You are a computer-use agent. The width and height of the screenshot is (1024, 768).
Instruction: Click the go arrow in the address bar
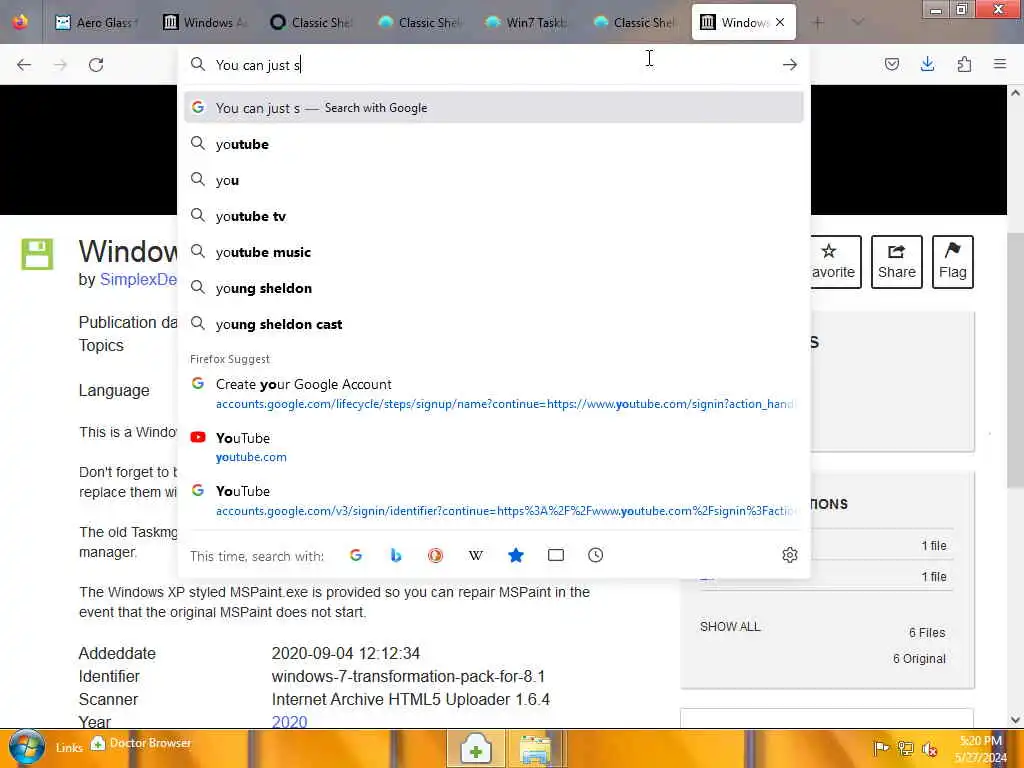pos(790,65)
